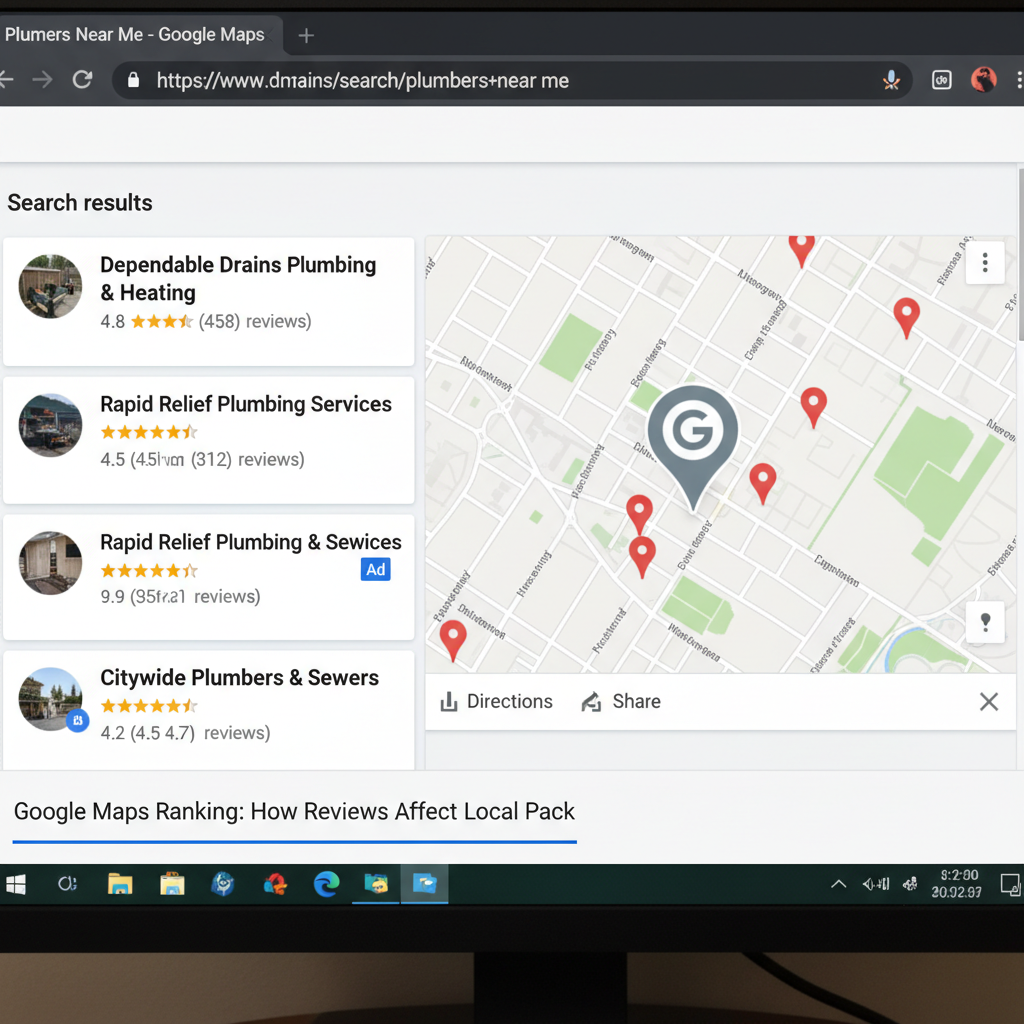The width and height of the screenshot is (1024, 1024).
Task: Open the map's three-dot options menu
Action: (x=985, y=263)
